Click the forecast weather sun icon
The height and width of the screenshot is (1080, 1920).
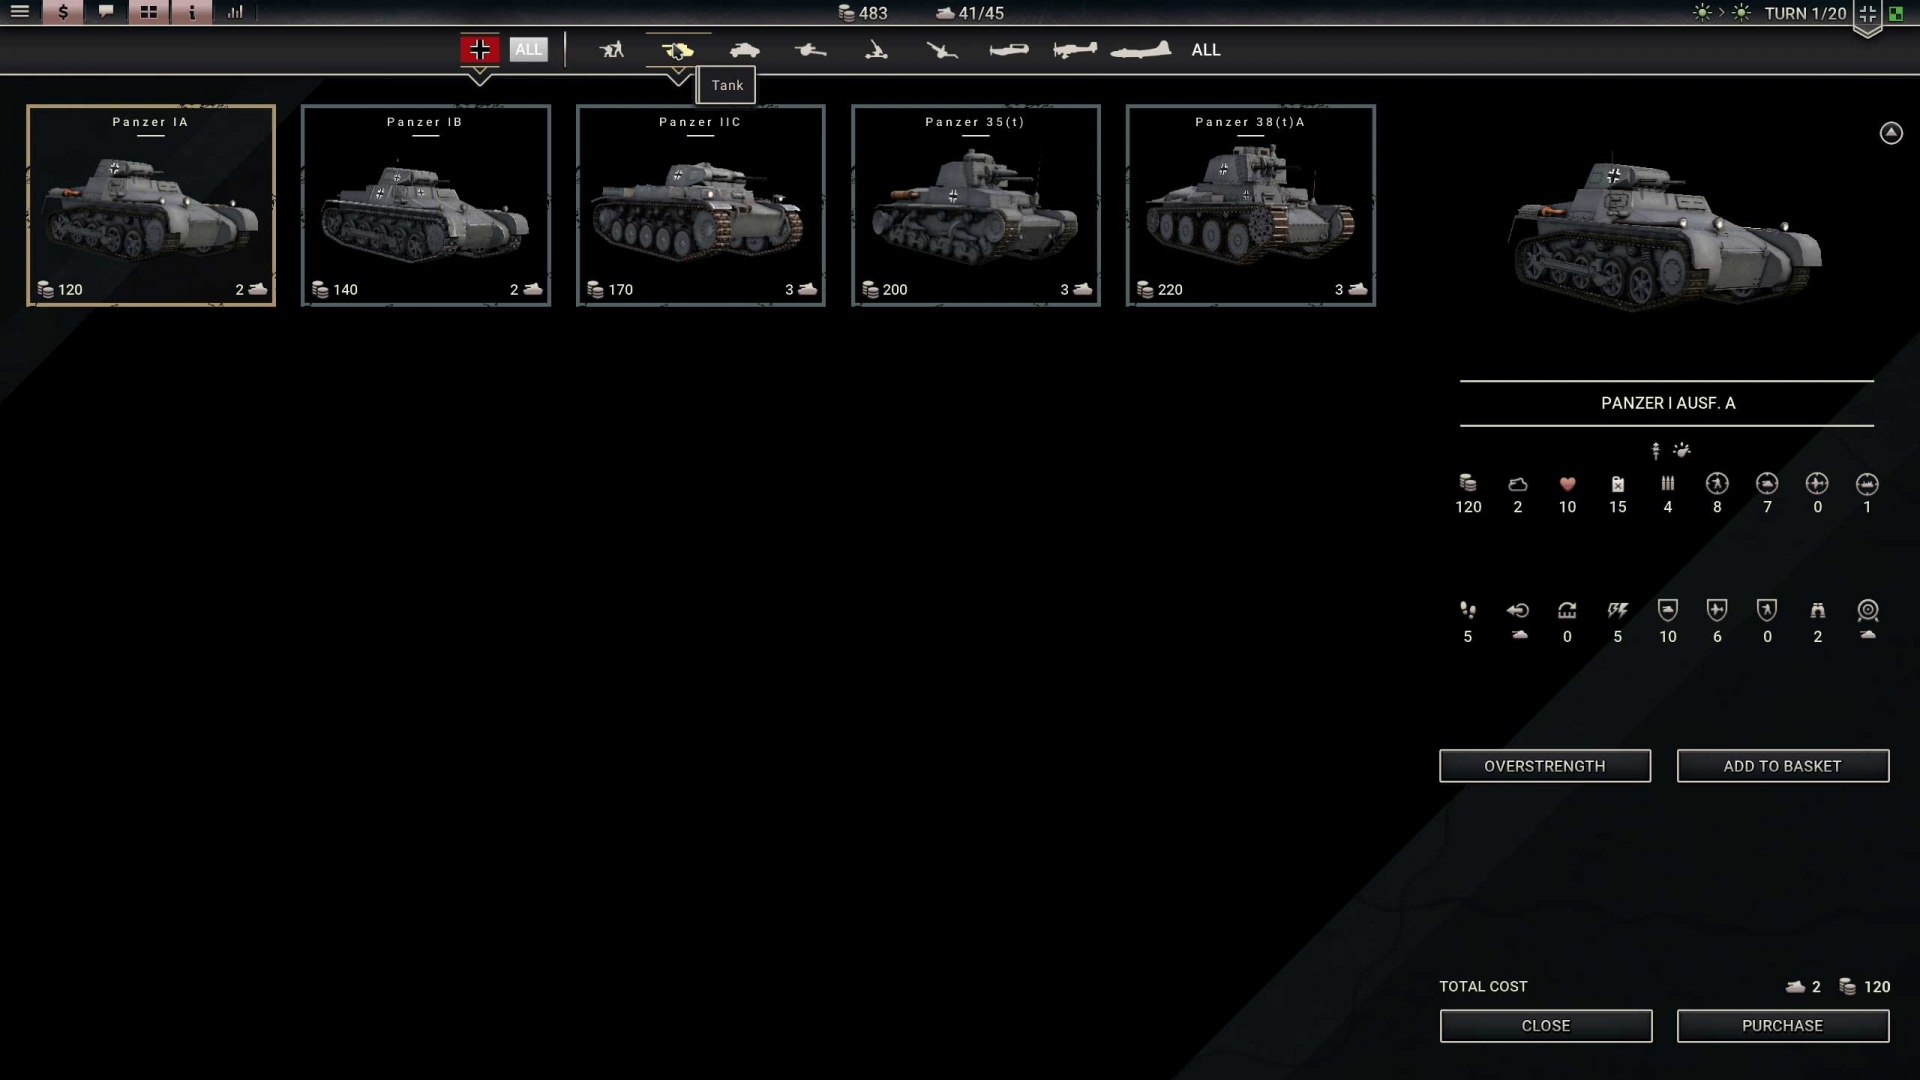[x=1742, y=13]
